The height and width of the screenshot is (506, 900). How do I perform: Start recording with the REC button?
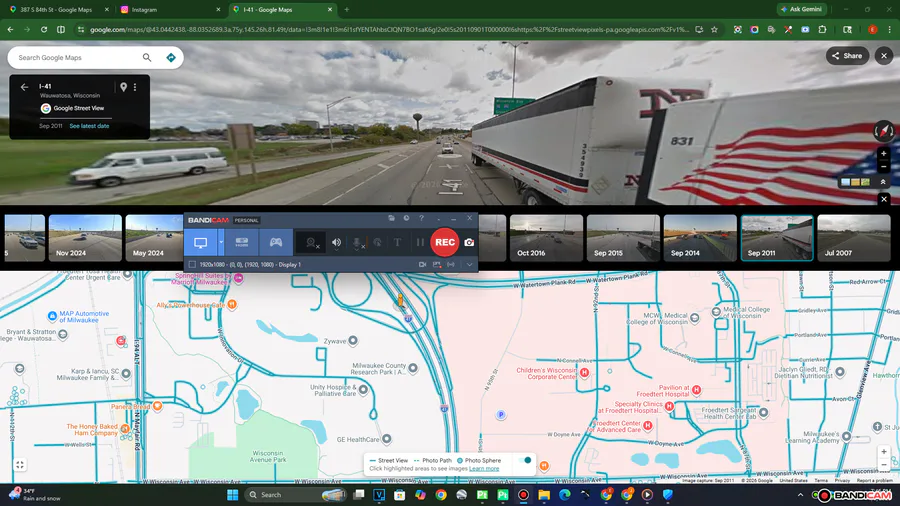coord(445,242)
